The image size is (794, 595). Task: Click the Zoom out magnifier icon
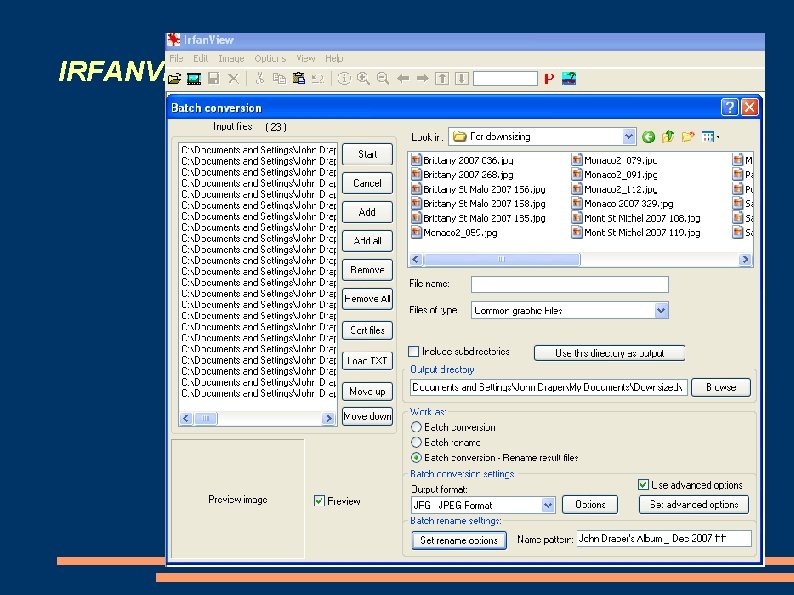383,78
